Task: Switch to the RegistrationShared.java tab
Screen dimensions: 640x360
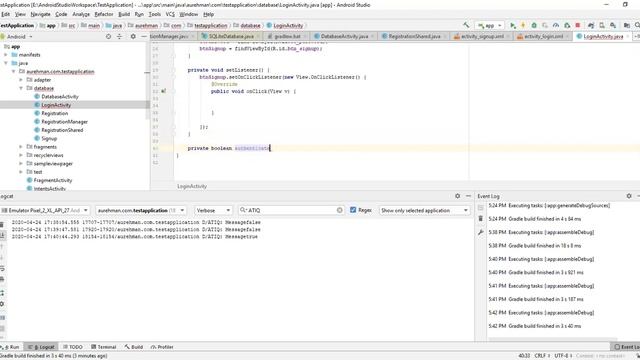Action: pos(414,36)
